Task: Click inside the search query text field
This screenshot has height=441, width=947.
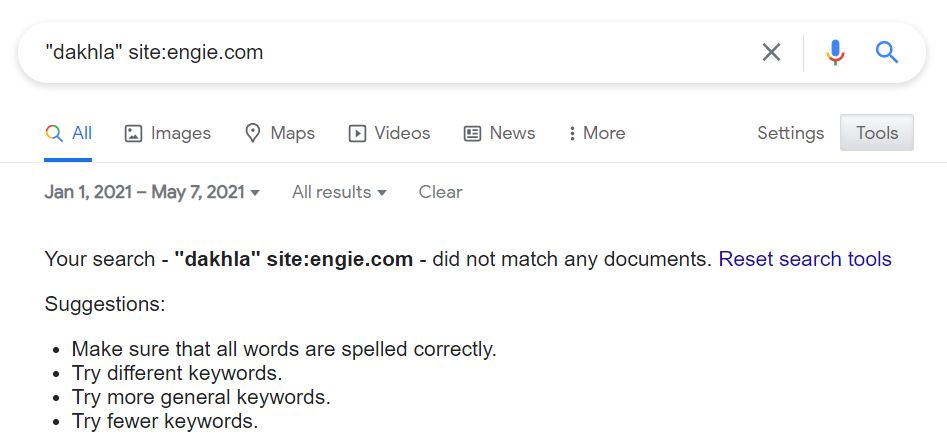Action: [387, 53]
